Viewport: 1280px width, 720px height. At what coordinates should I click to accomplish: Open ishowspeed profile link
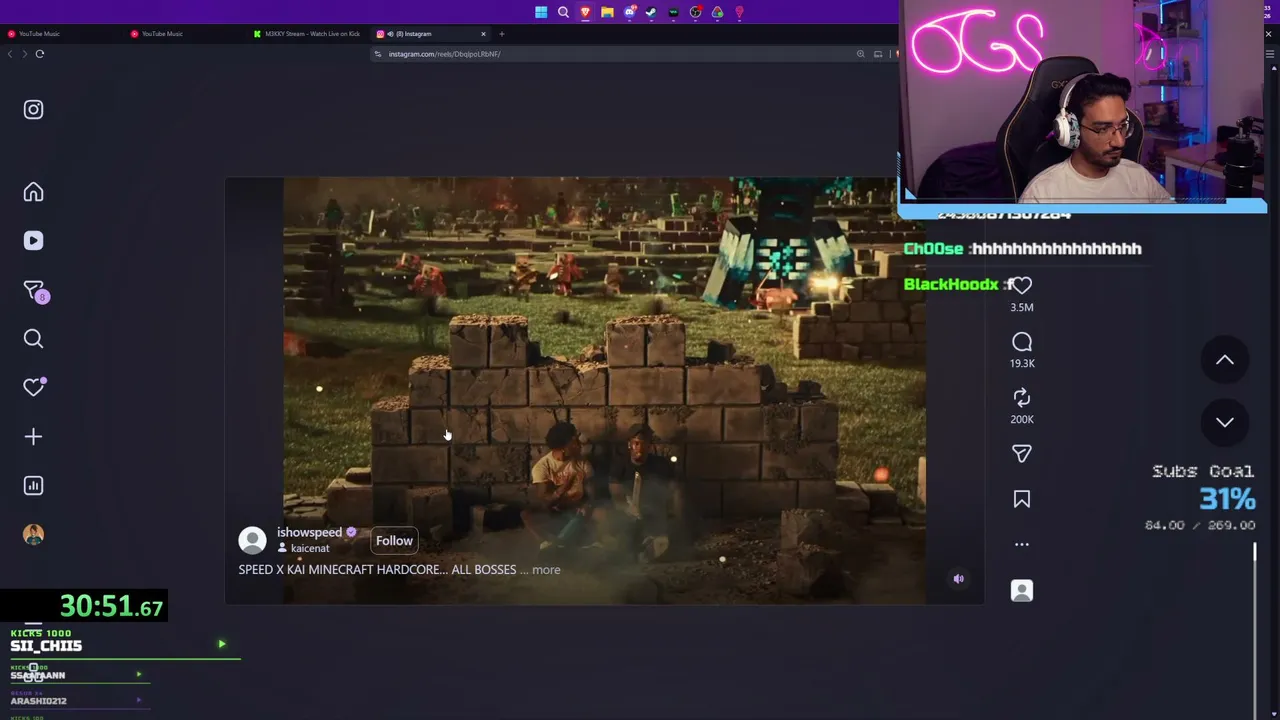click(x=309, y=532)
